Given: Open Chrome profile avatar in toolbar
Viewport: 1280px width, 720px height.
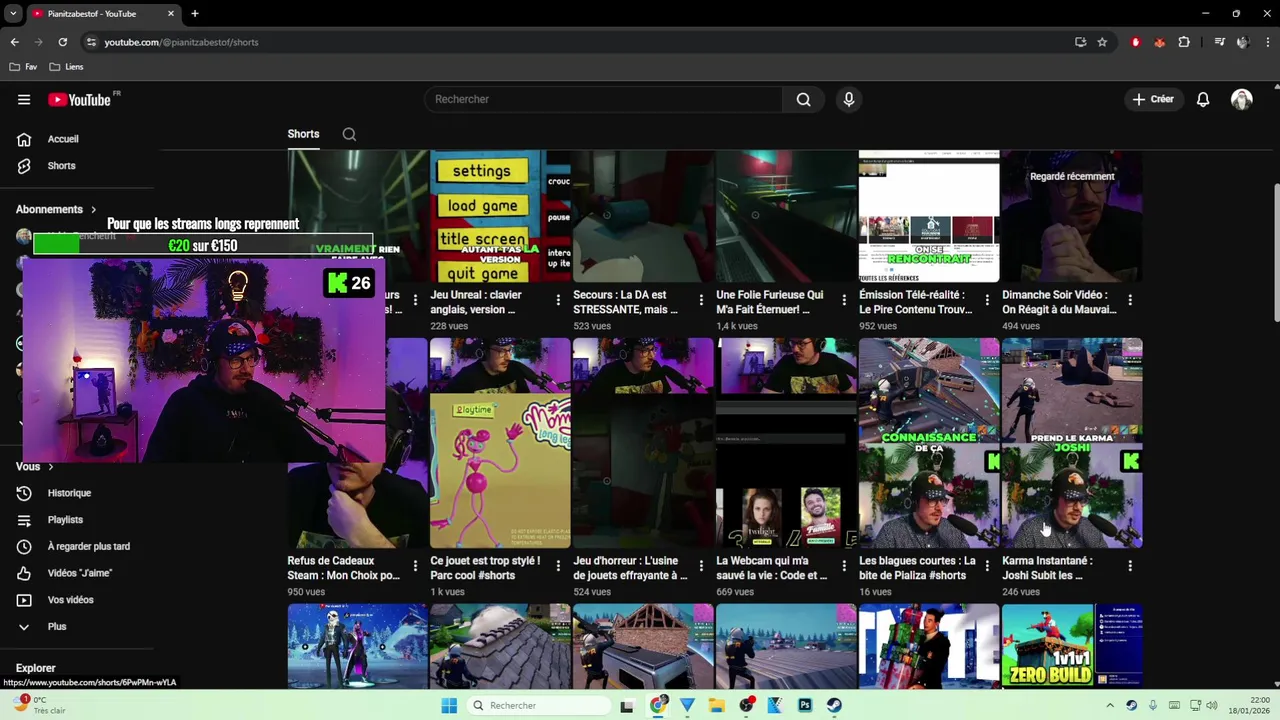Looking at the screenshot, I should [x=1243, y=42].
